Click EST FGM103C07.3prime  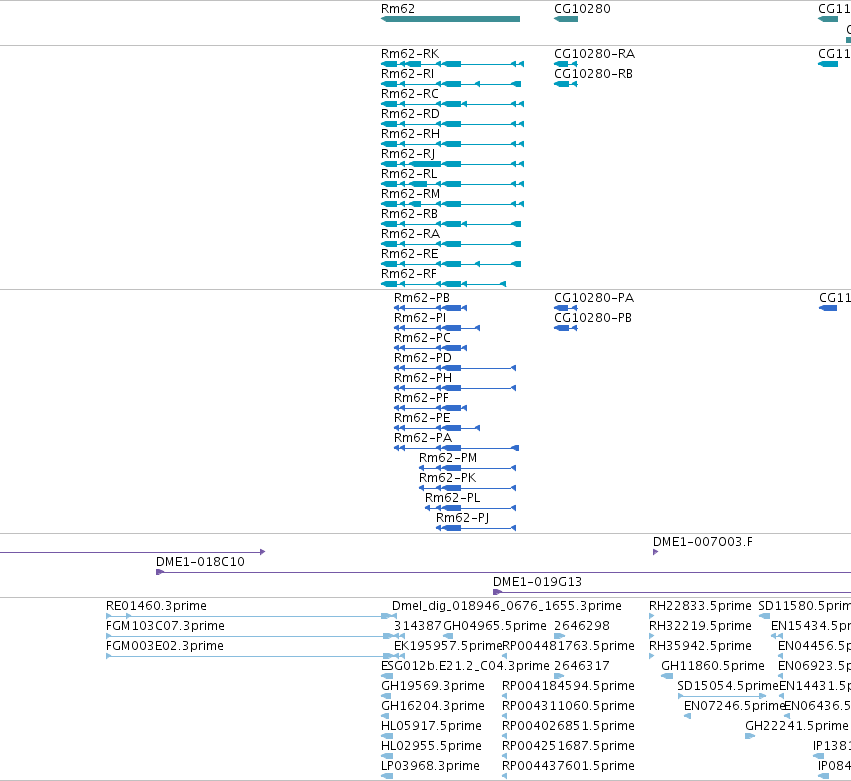[252, 636]
